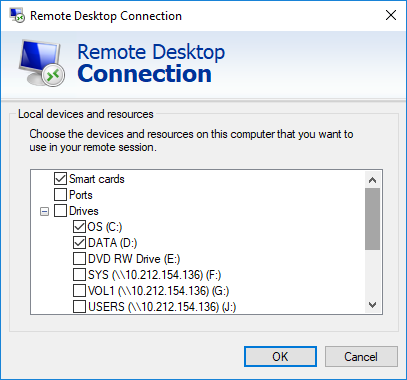This screenshot has width=407, height=380.
Task: Tick the Drives parent checkbox
Action: 60,211
